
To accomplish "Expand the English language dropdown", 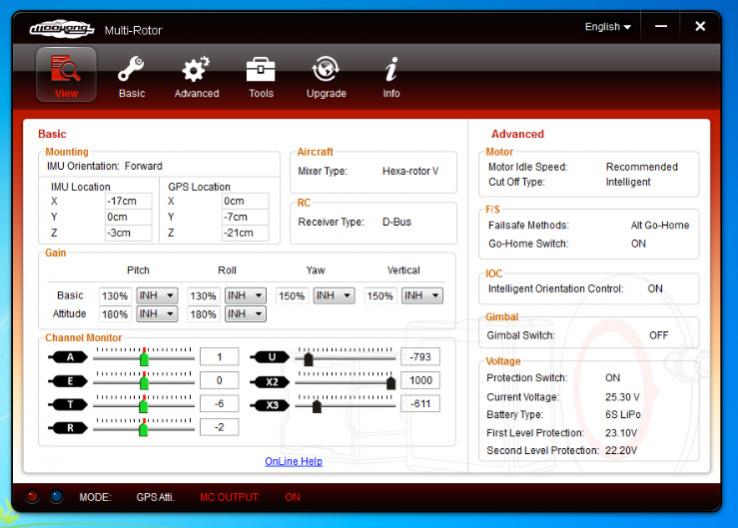I will point(607,26).
